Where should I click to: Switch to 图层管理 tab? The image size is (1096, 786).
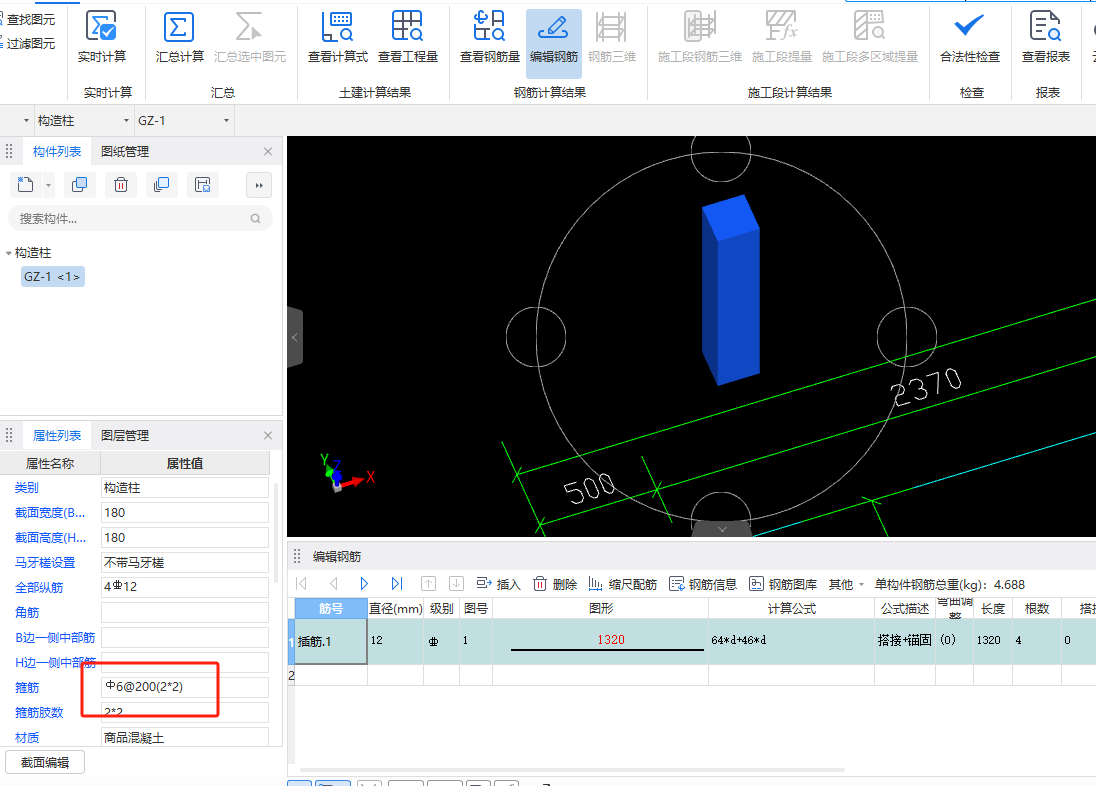(125, 436)
